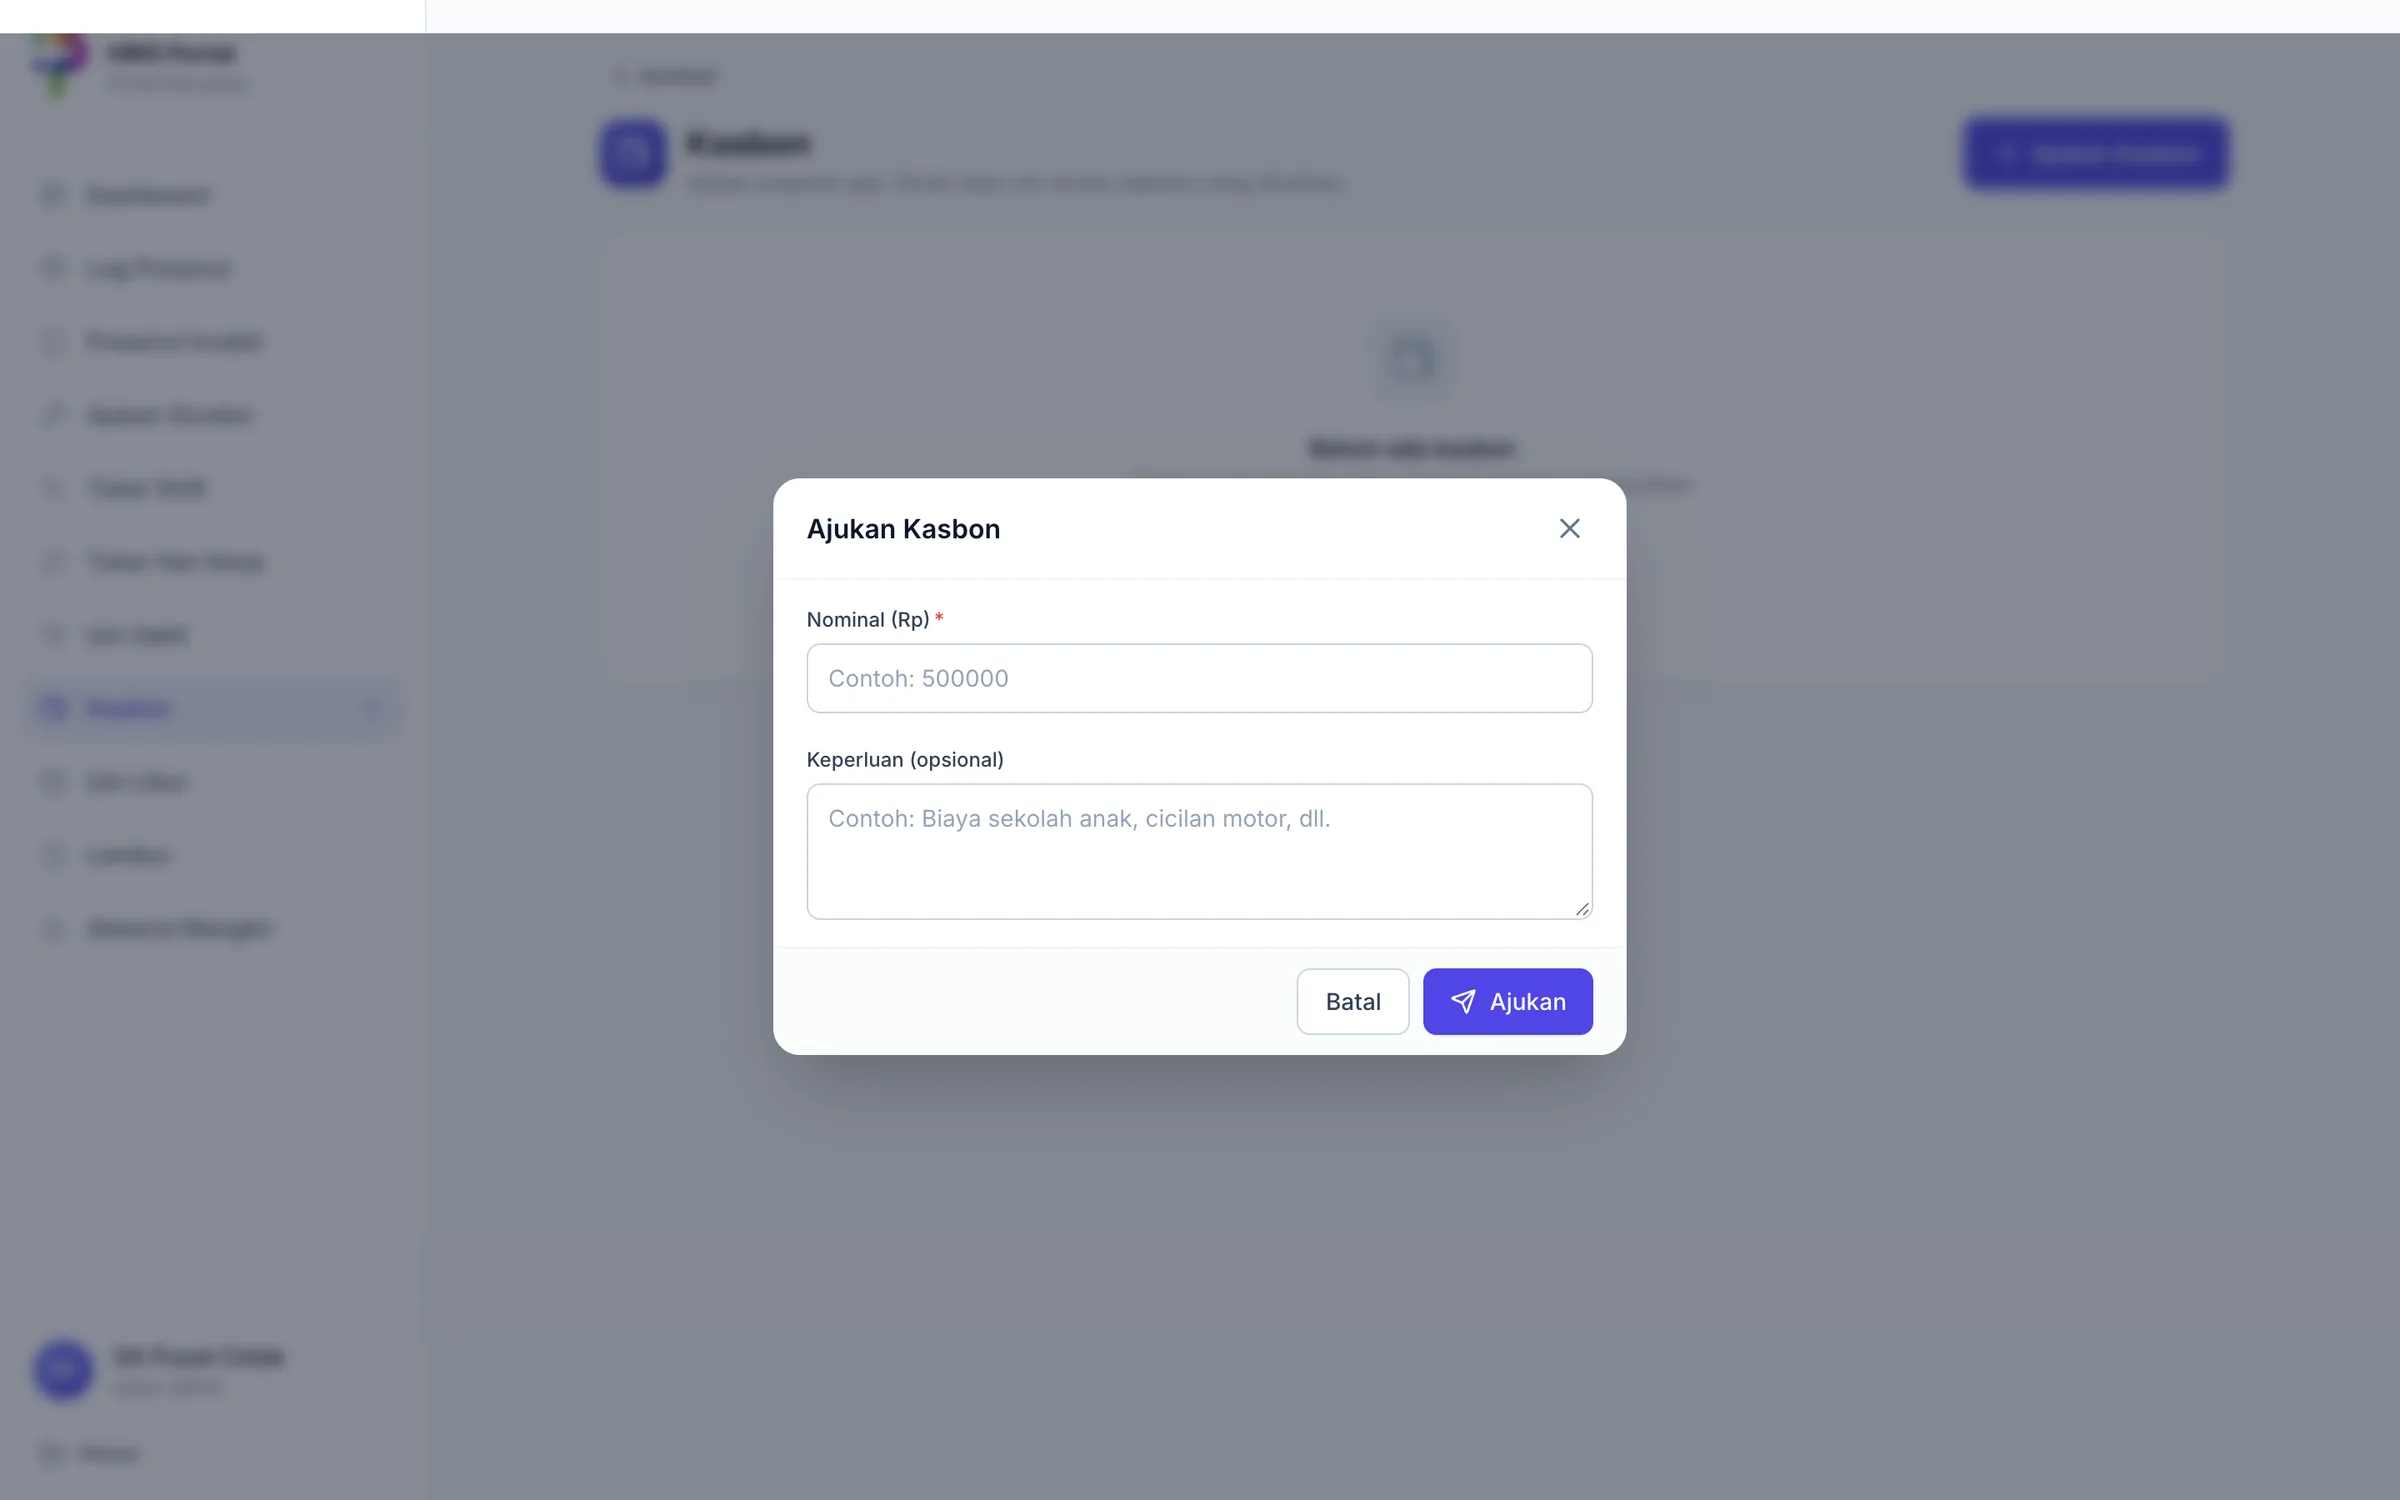Close the Ajukan Kasbon dialog with X
The width and height of the screenshot is (2400, 1500).
[1569, 528]
